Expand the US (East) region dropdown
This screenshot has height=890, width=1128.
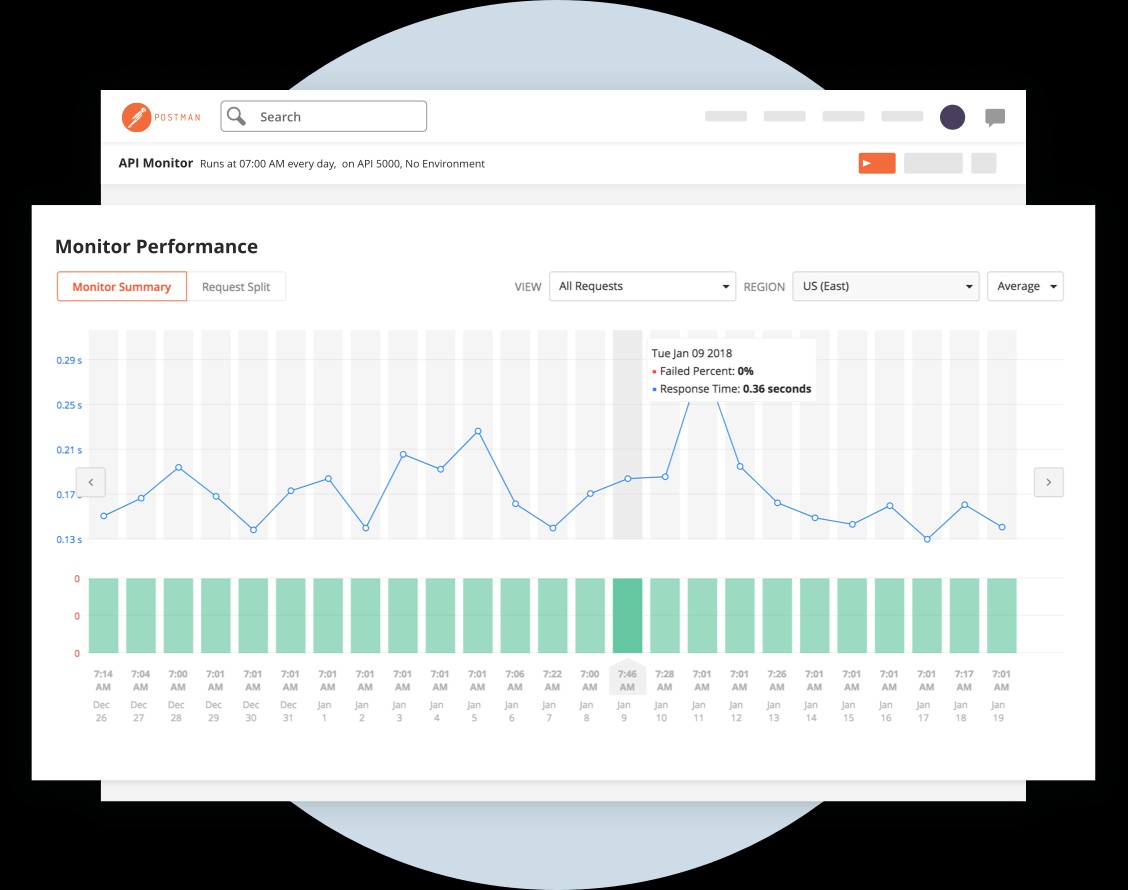[885, 286]
